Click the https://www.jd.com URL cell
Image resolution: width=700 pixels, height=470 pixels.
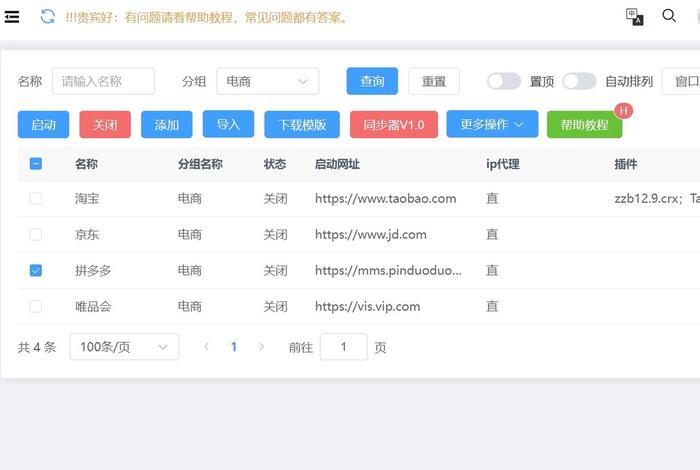371,234
